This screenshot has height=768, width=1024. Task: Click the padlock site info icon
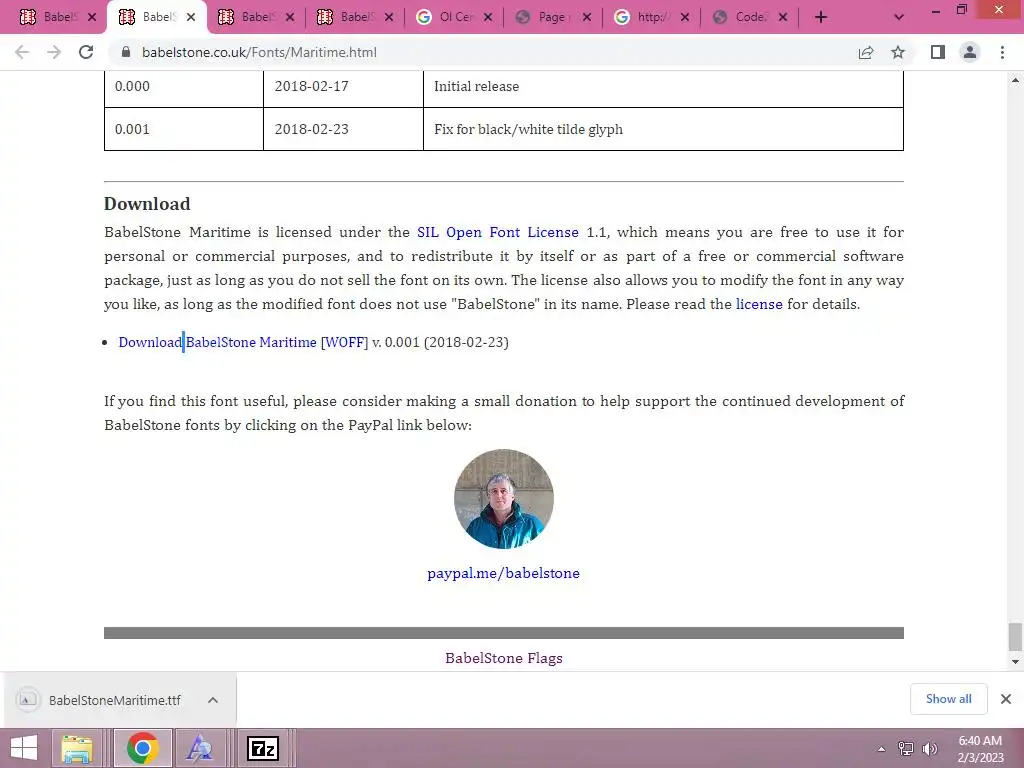point(127,52)
